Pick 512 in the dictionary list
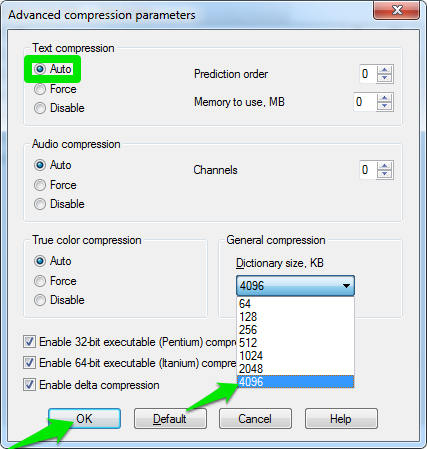 (x=295, y=343)
